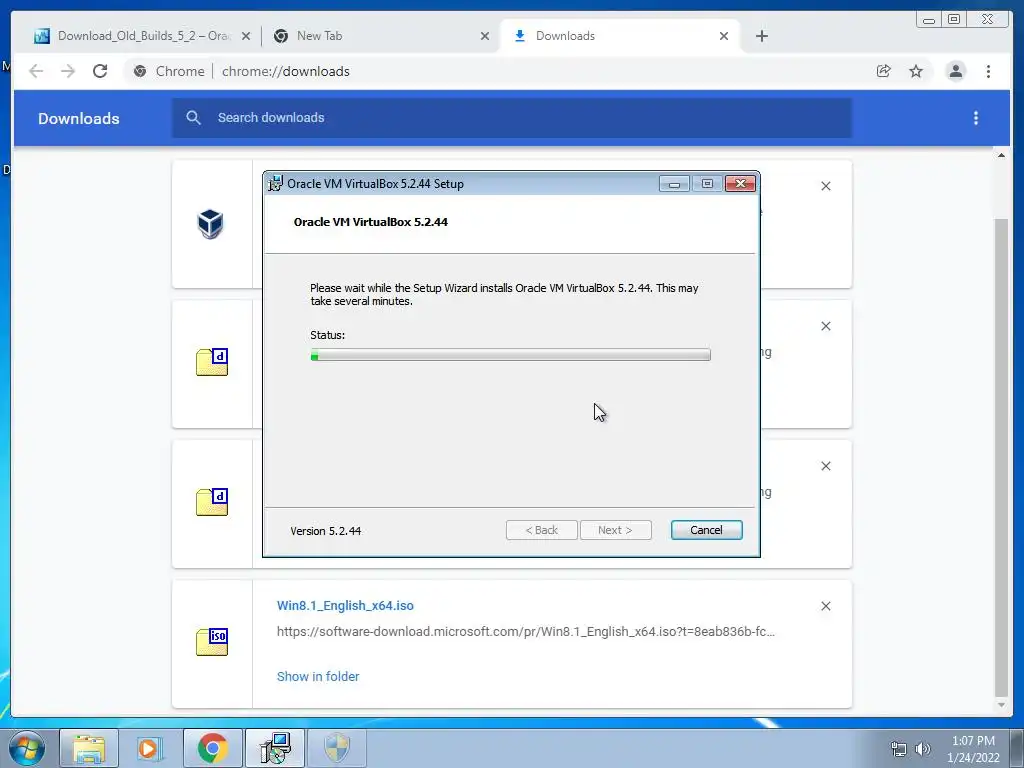Click the search downloads field
Image resolution: width=1024 pixels, height=768 pixels.
(x=511, y=118)
